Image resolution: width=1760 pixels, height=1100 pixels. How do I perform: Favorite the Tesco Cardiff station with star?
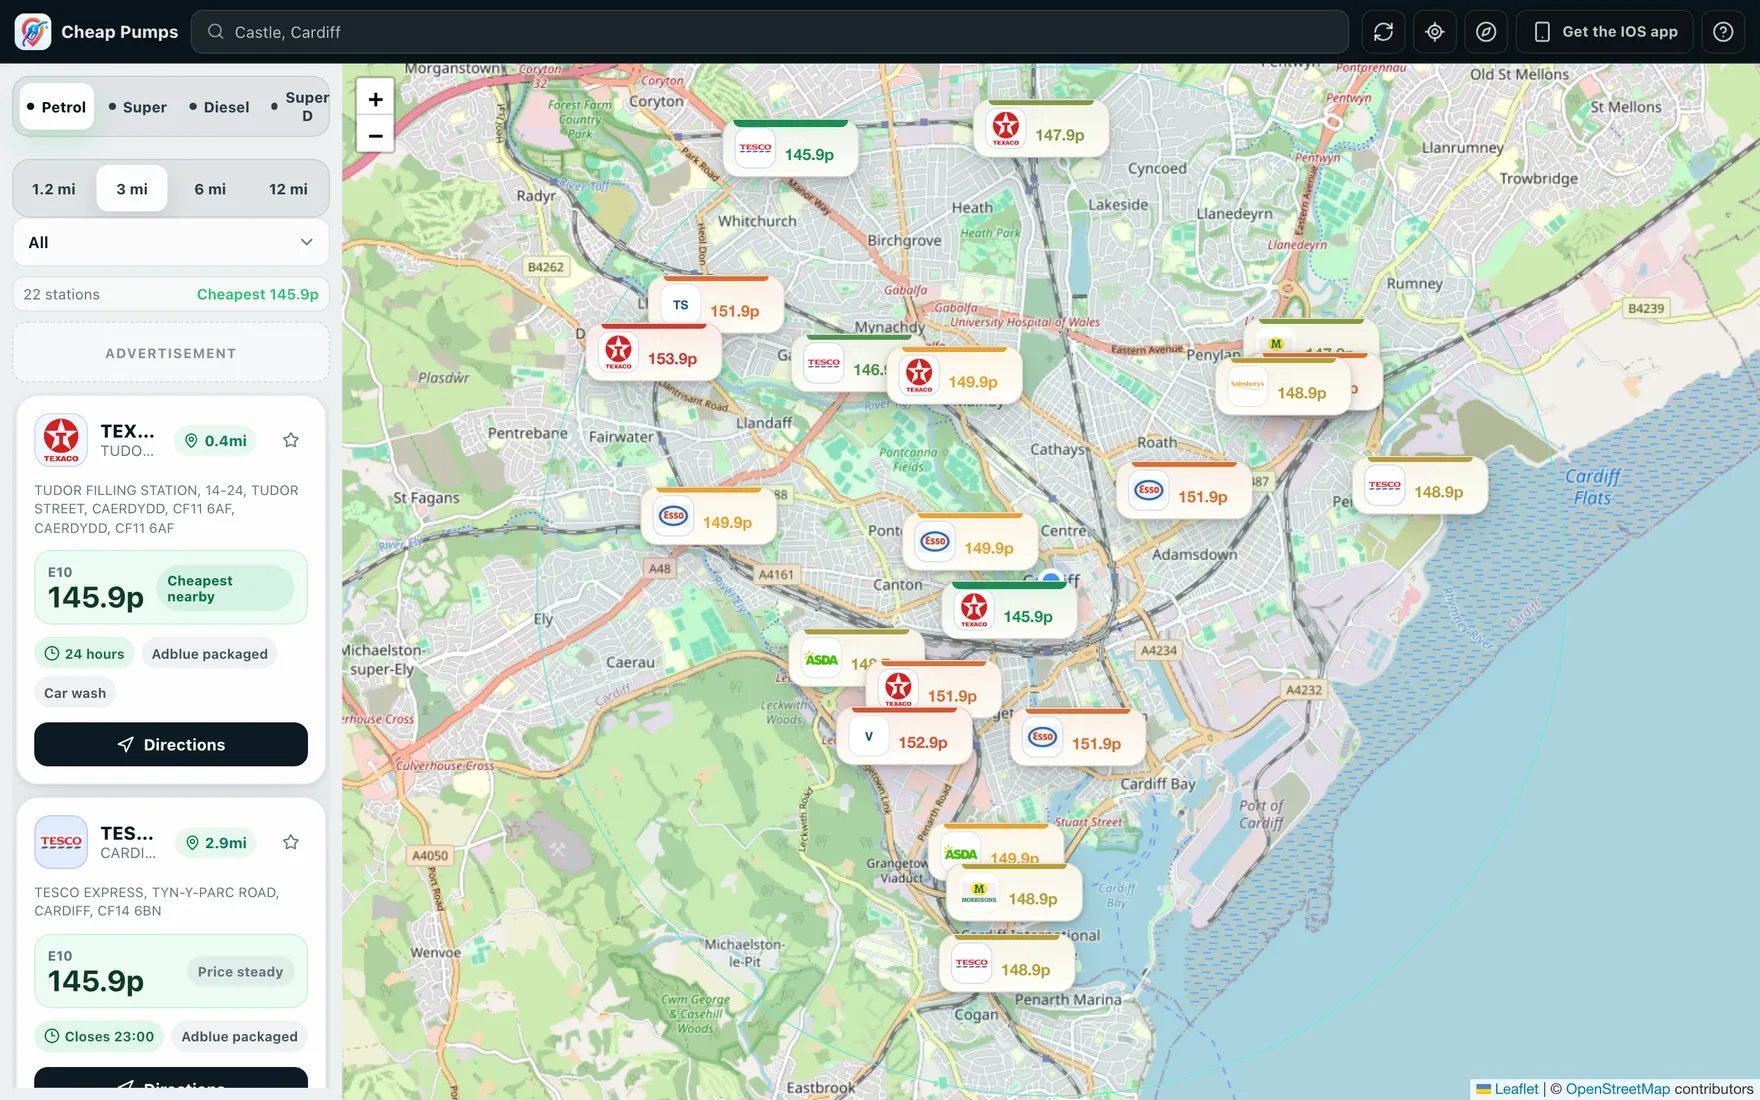(x=291, y=842)
